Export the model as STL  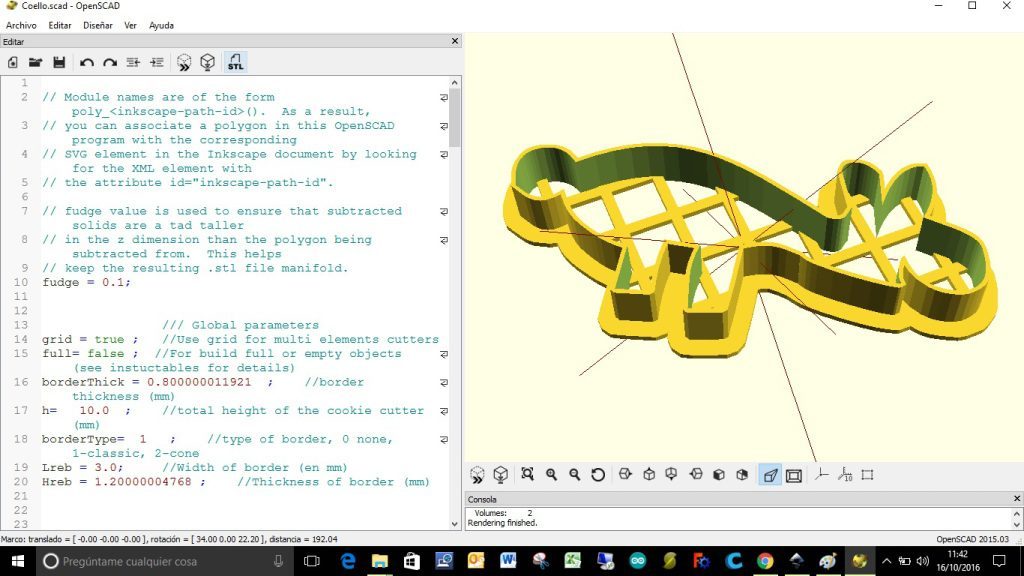point(236,62)
